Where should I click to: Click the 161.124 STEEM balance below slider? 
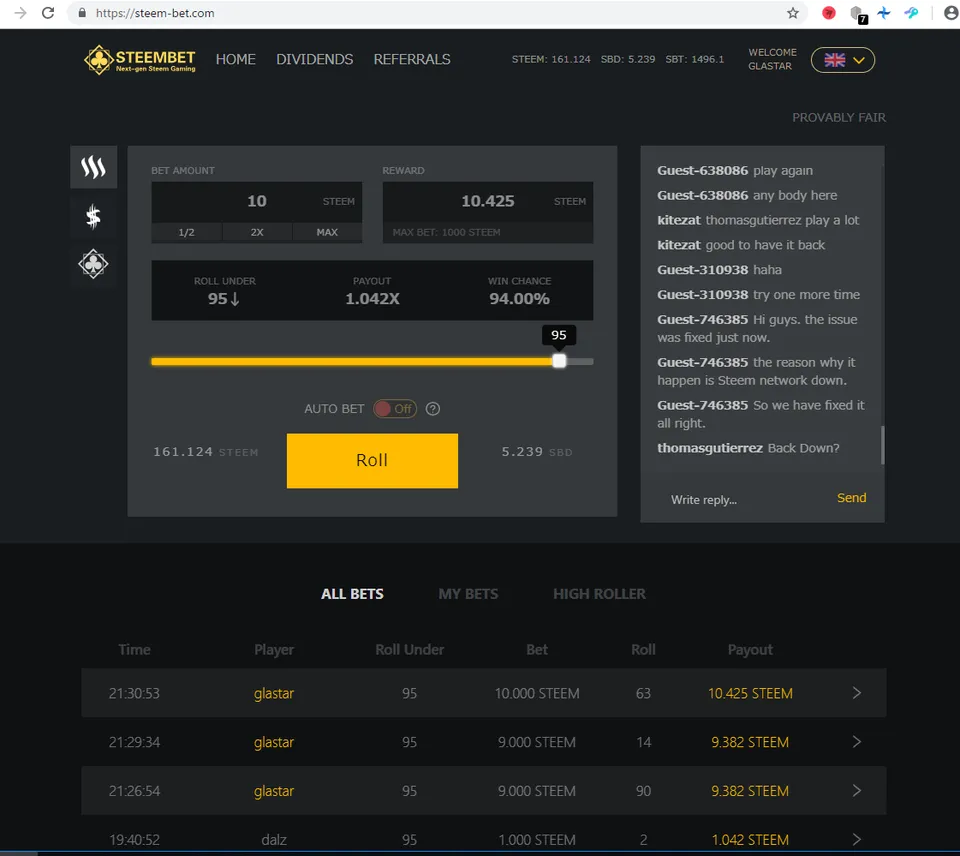click(206, 452)
